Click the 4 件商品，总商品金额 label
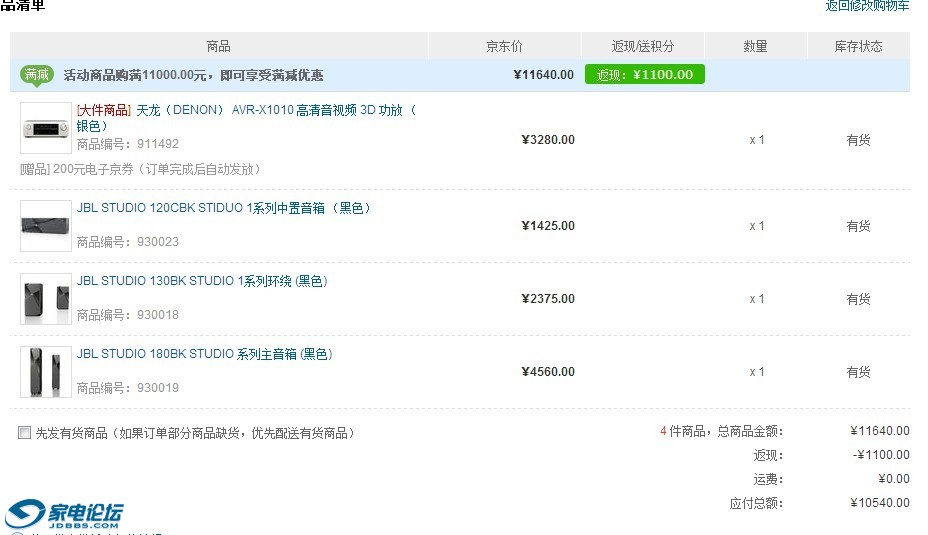The height and width of the screenshot is (535, 928). point(721,431)
